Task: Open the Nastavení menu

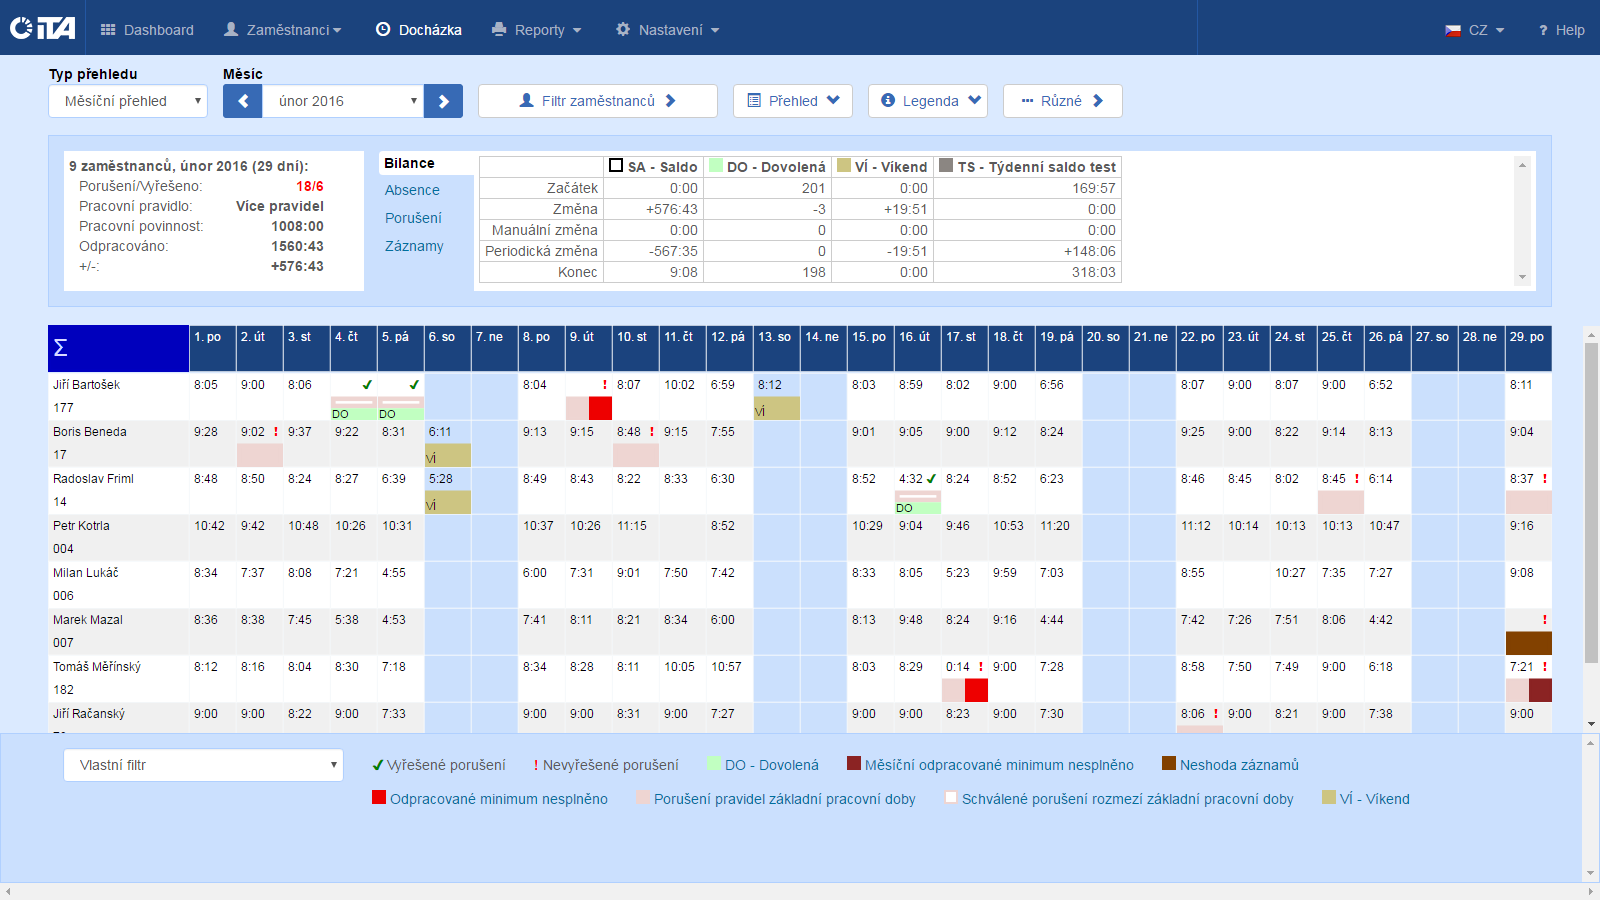Action: [x=667, y=30]
